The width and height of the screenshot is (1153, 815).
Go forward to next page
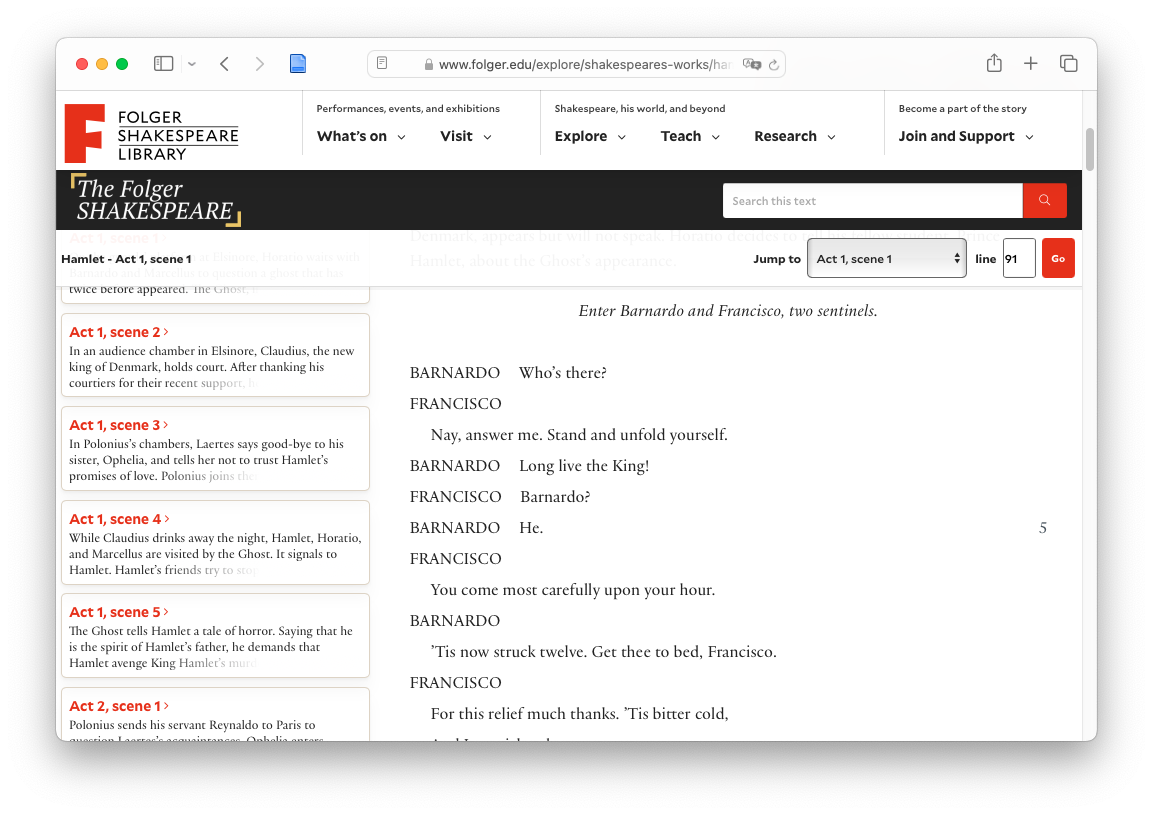coord(260,64)
